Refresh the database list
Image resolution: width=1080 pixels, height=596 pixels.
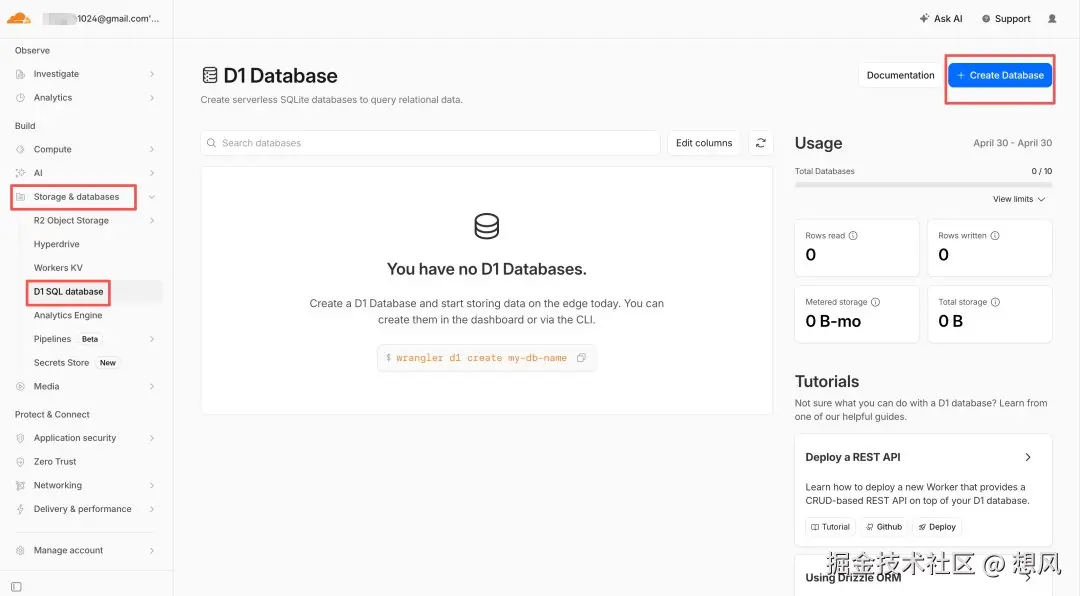[760, 143]
